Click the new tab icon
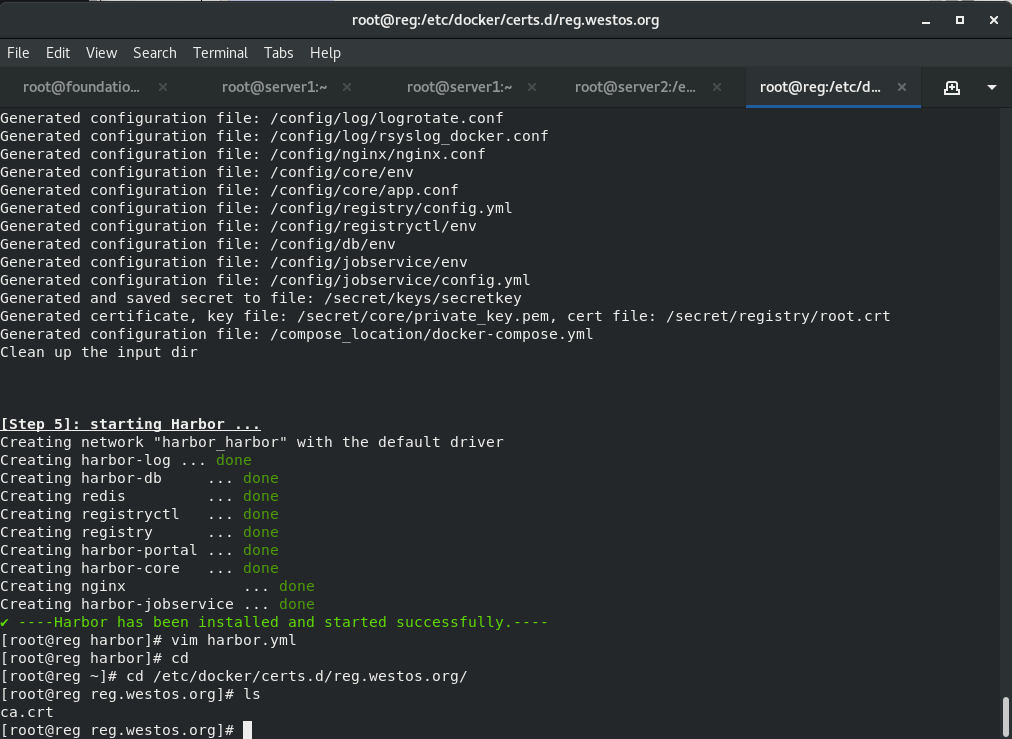Image resolution: width=1012 pixels, height=739 pixels. [951, 88]
